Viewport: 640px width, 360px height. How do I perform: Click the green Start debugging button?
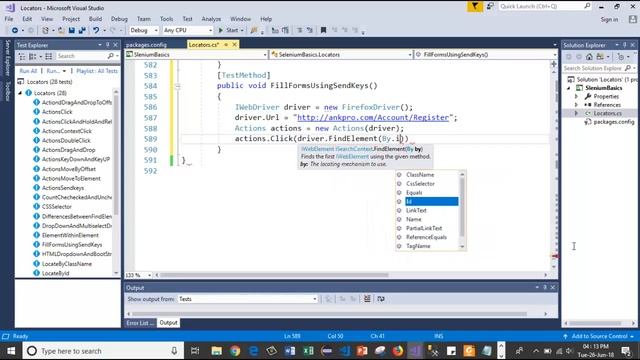coord(231,30)
